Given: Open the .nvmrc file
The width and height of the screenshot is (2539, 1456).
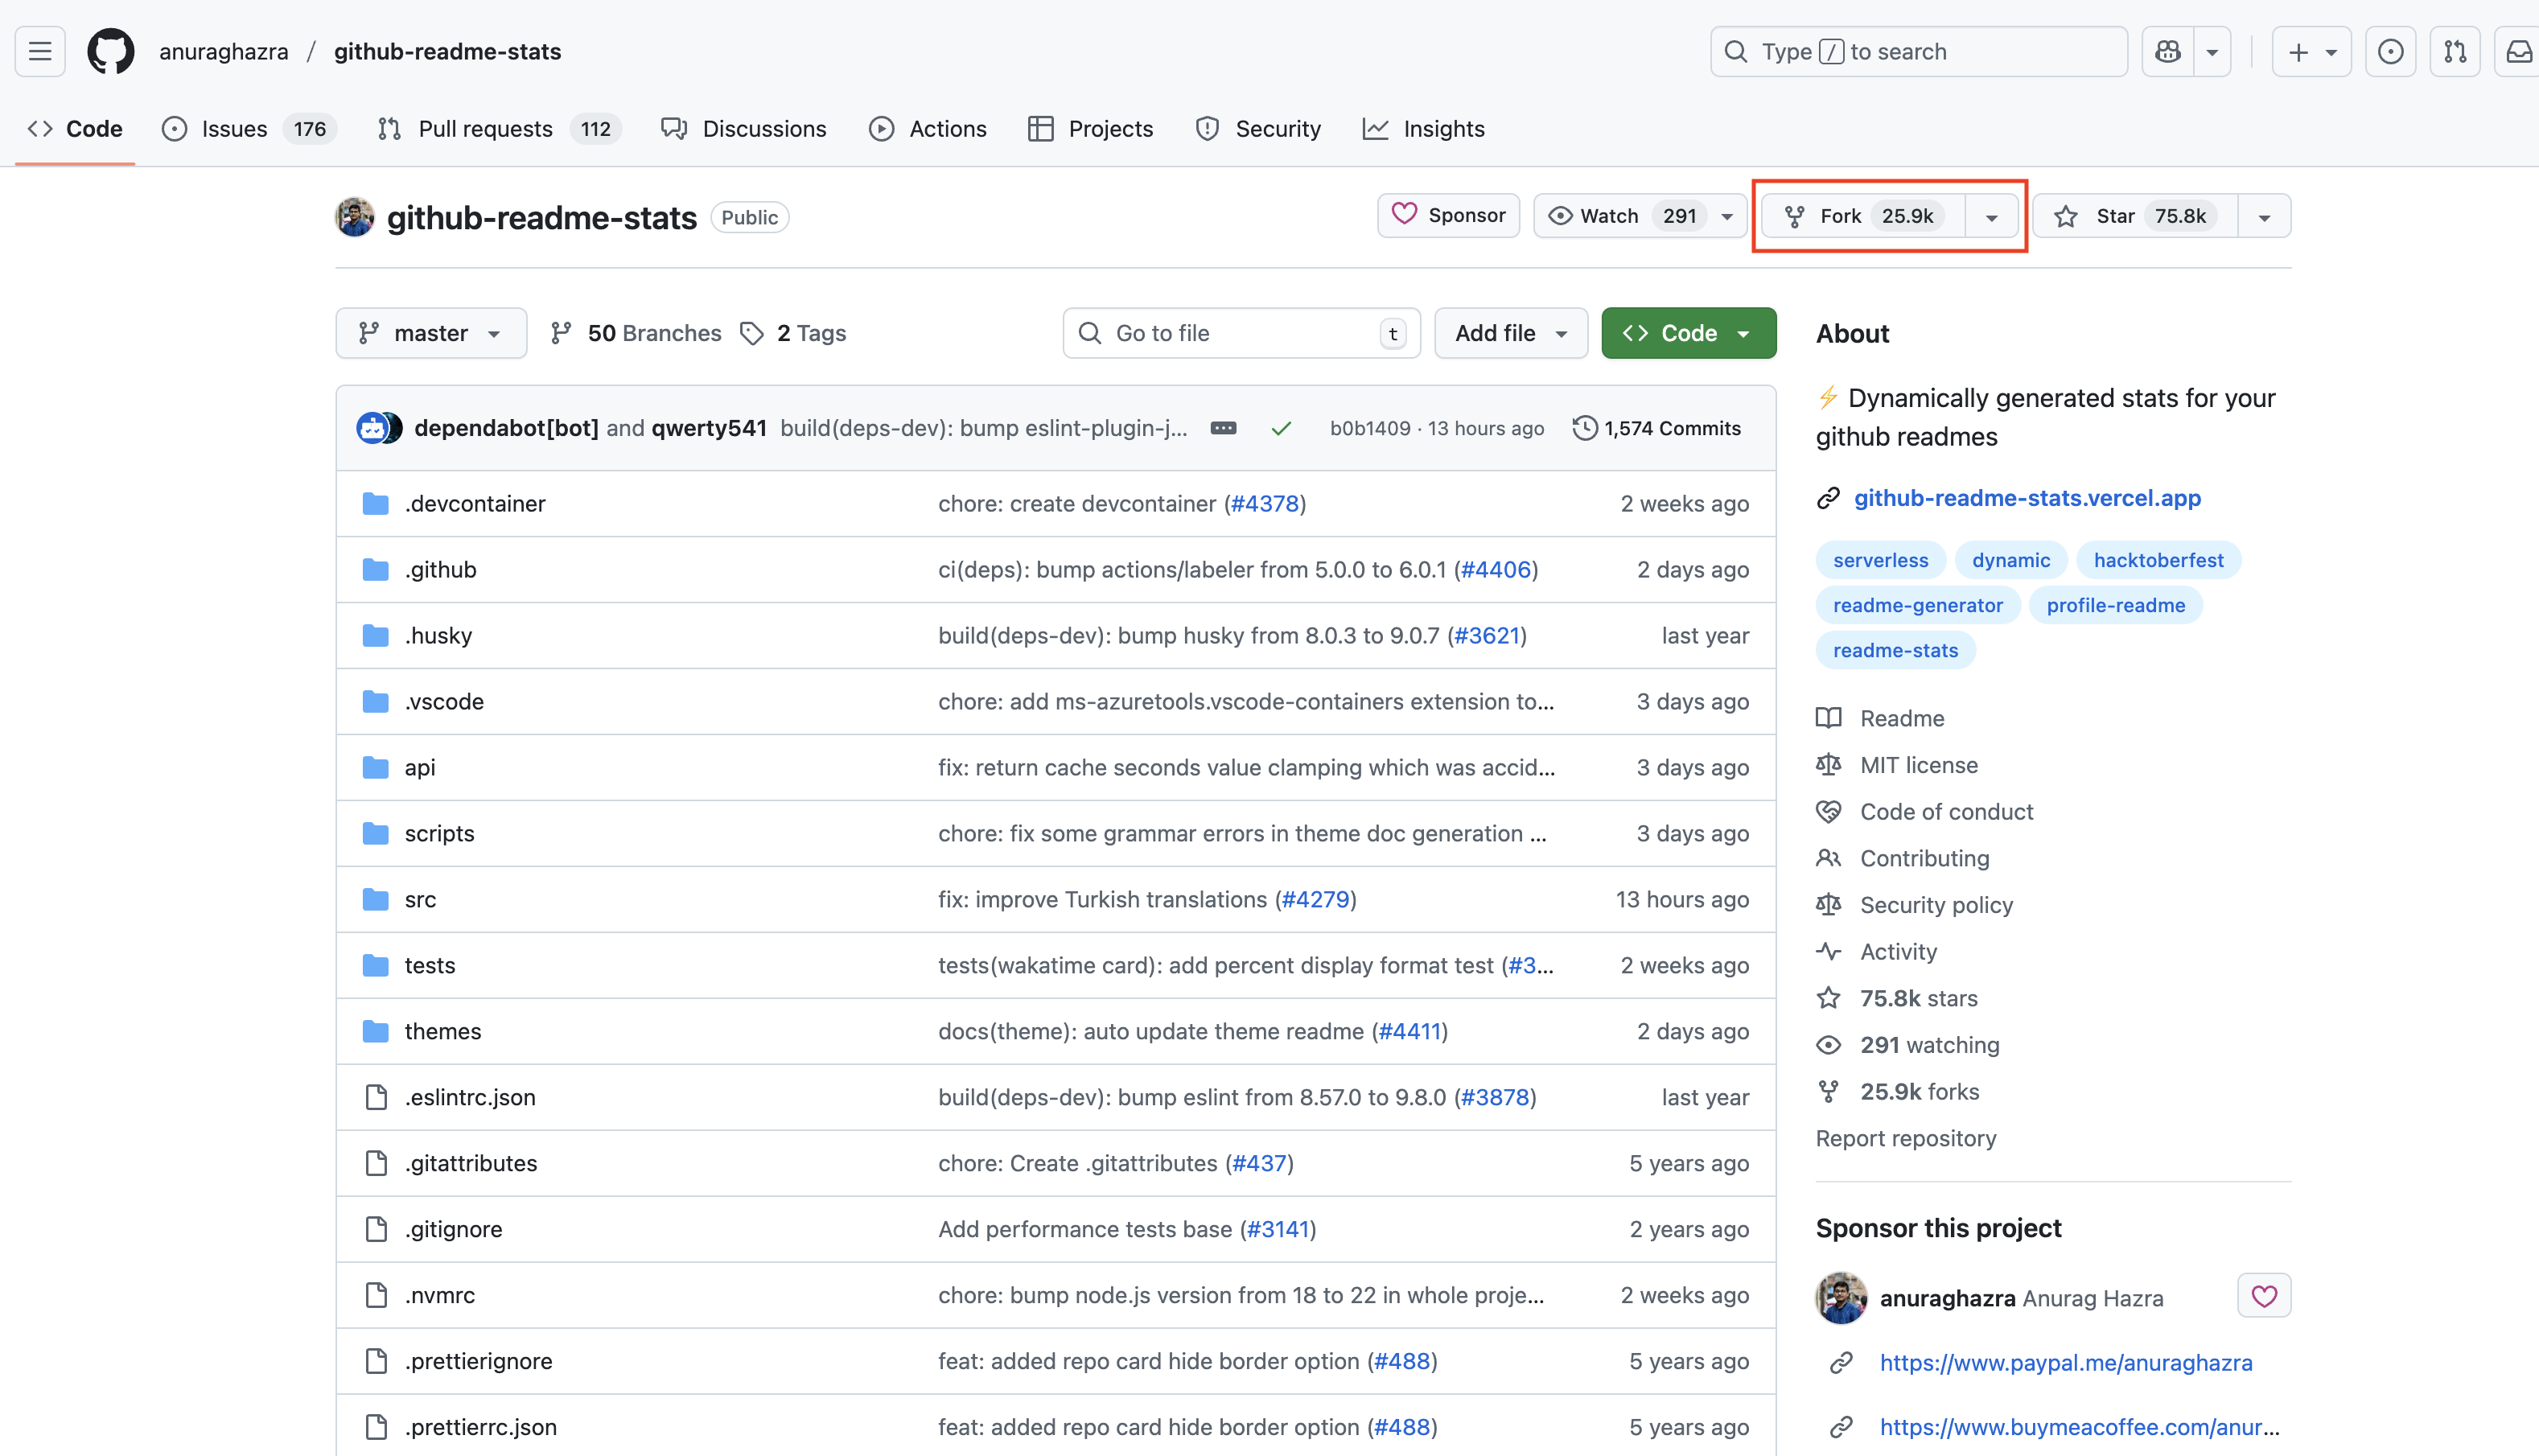Looking at the screenshot, I should pyautogui.click(x=439, y=1295).
